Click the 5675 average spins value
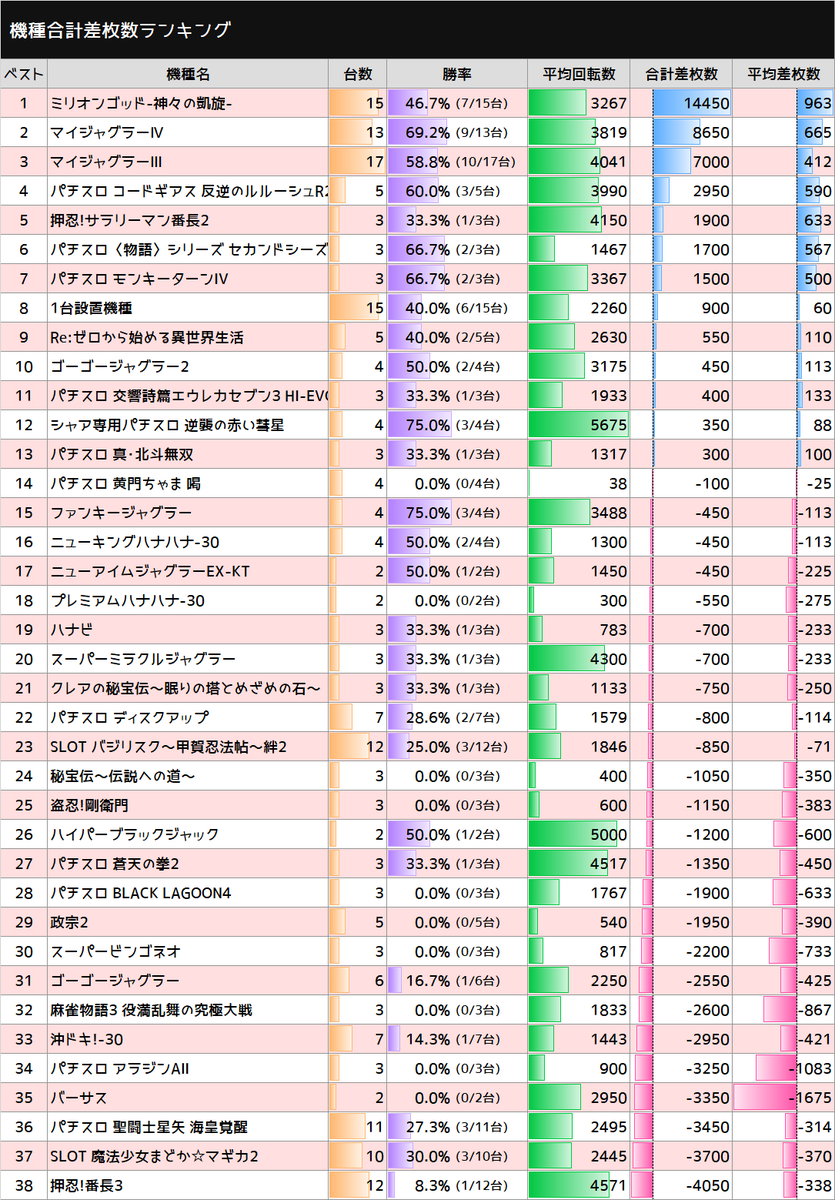 (609, 425)
